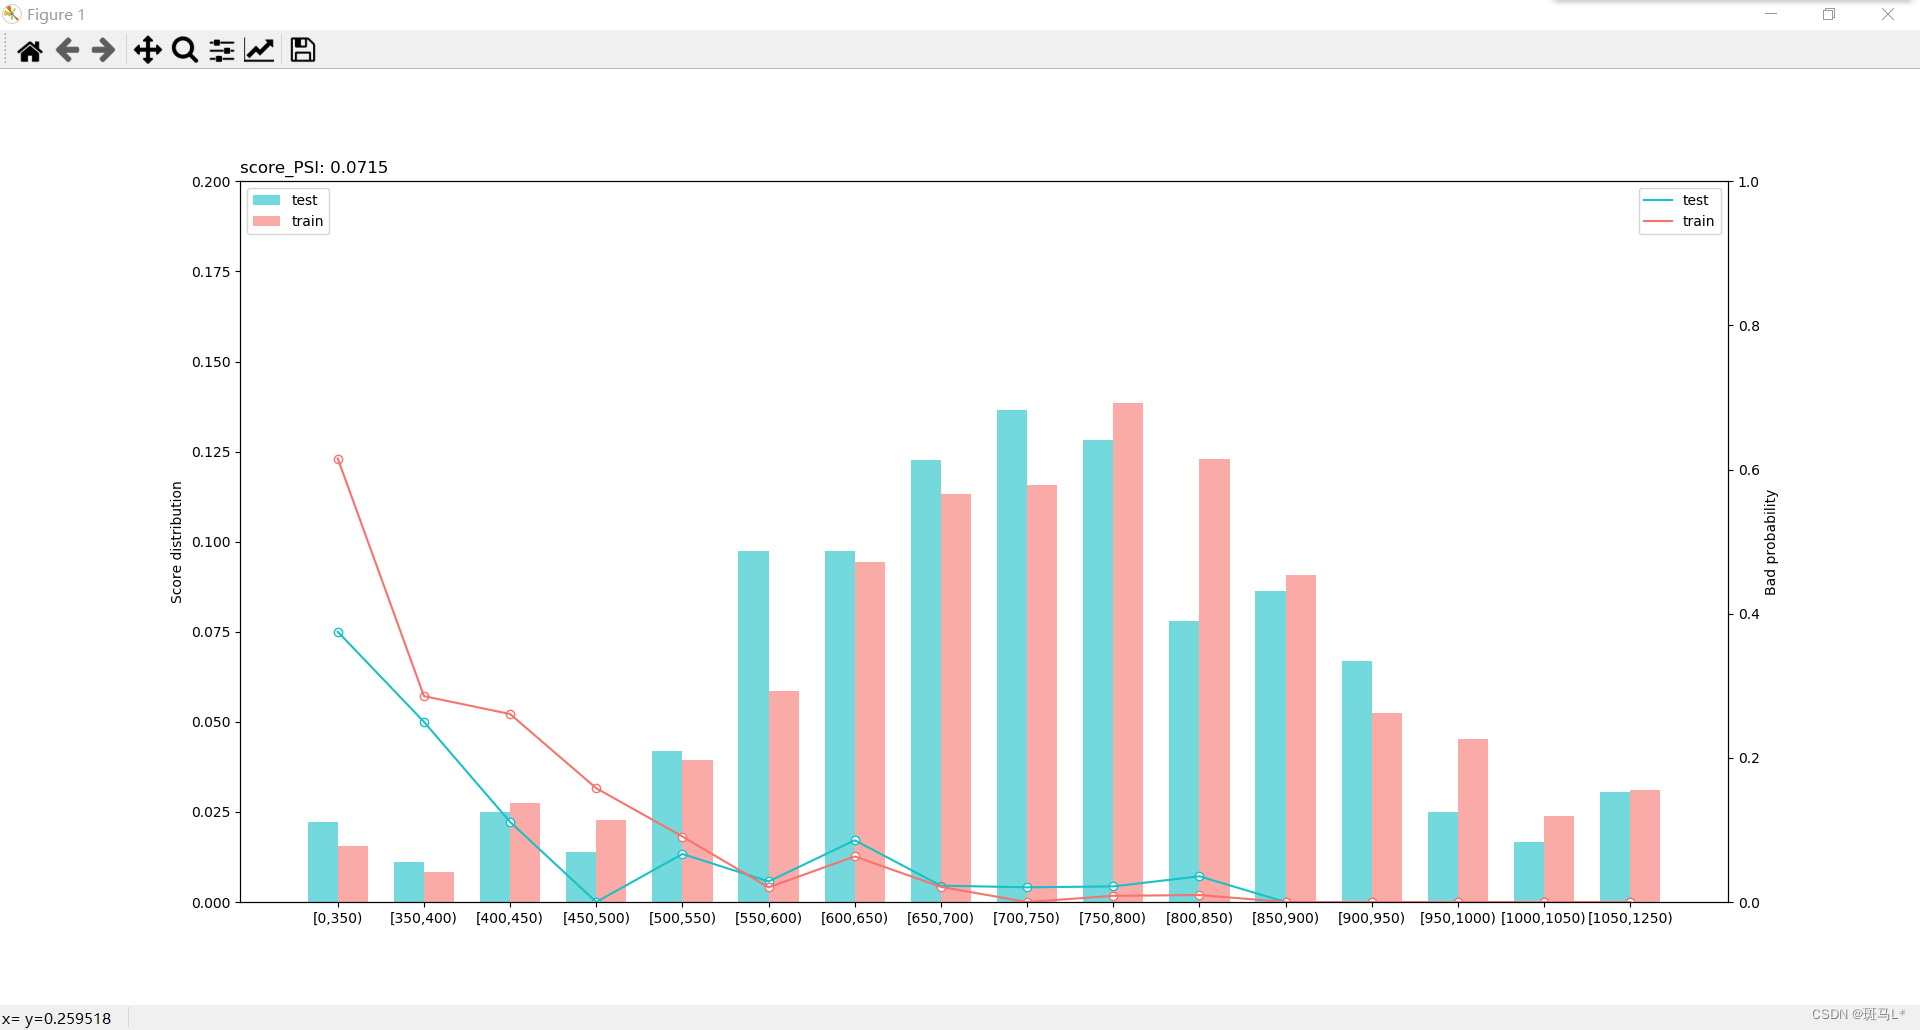Click teal test line in right legend
1920x1030 pixels.
1658,200
